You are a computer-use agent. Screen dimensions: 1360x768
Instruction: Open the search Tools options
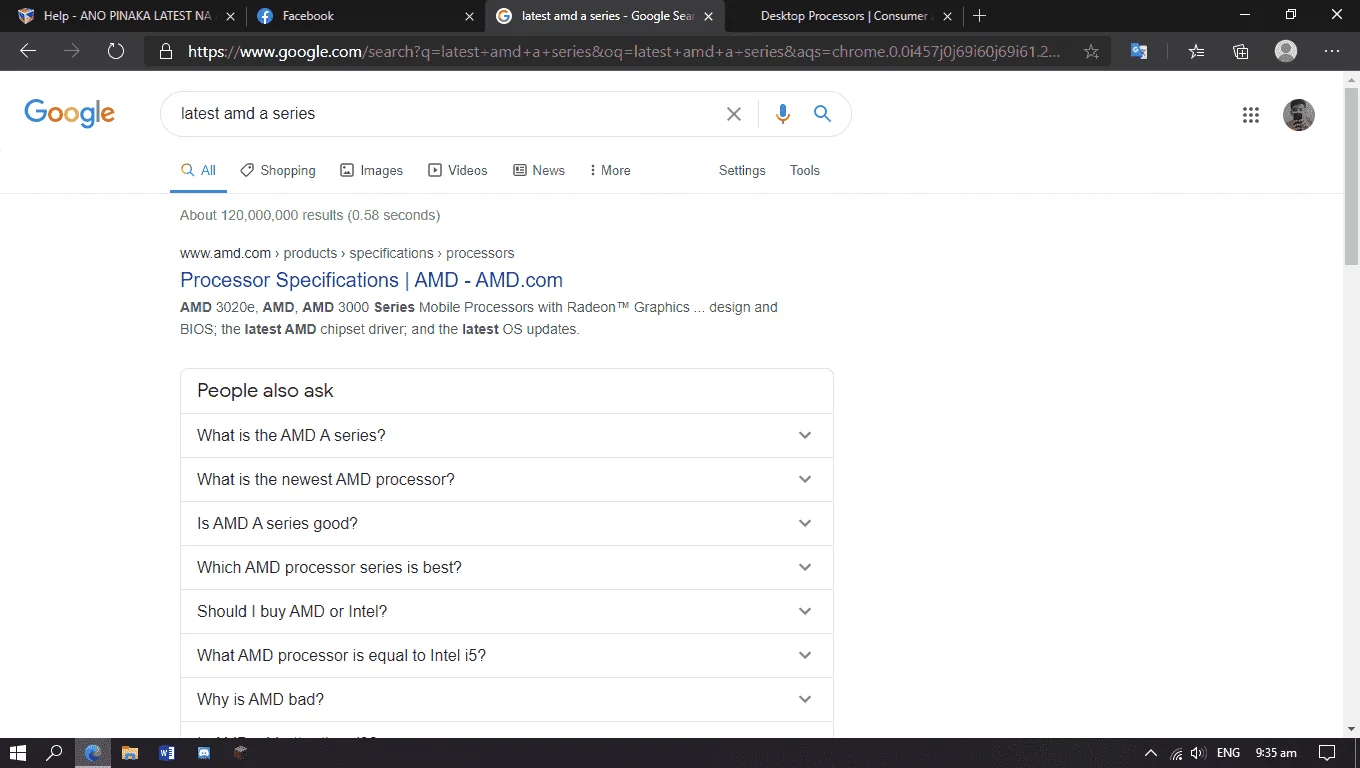[x=805, y=171]
